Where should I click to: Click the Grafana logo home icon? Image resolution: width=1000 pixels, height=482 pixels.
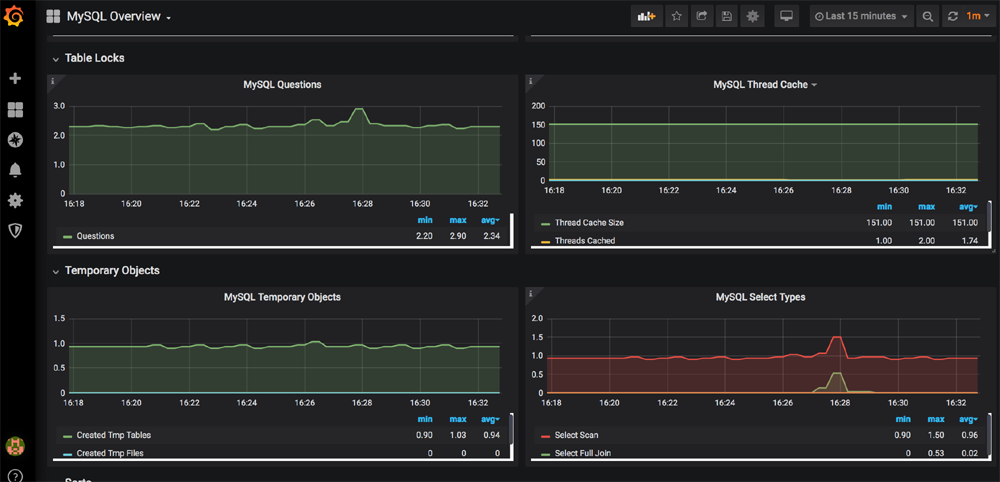pyautogui.click(x=15, y=17)
